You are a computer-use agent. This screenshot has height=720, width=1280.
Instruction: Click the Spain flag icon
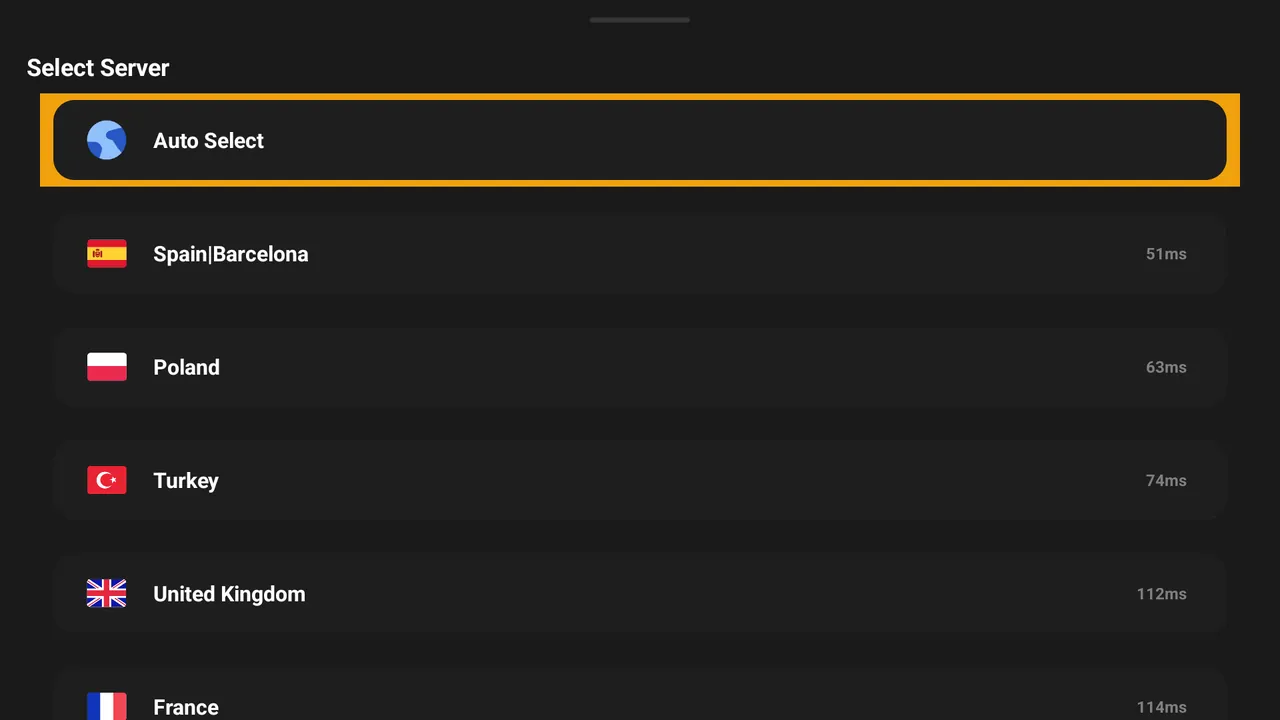click(106, 254)
